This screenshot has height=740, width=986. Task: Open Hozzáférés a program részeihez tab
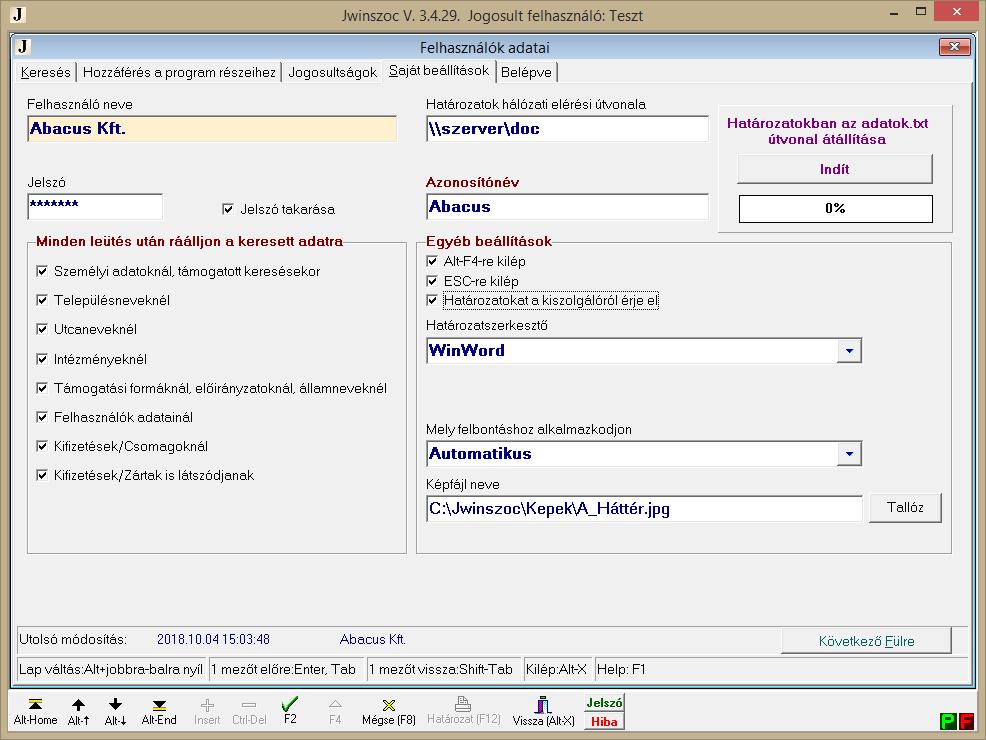click(179, 72)
